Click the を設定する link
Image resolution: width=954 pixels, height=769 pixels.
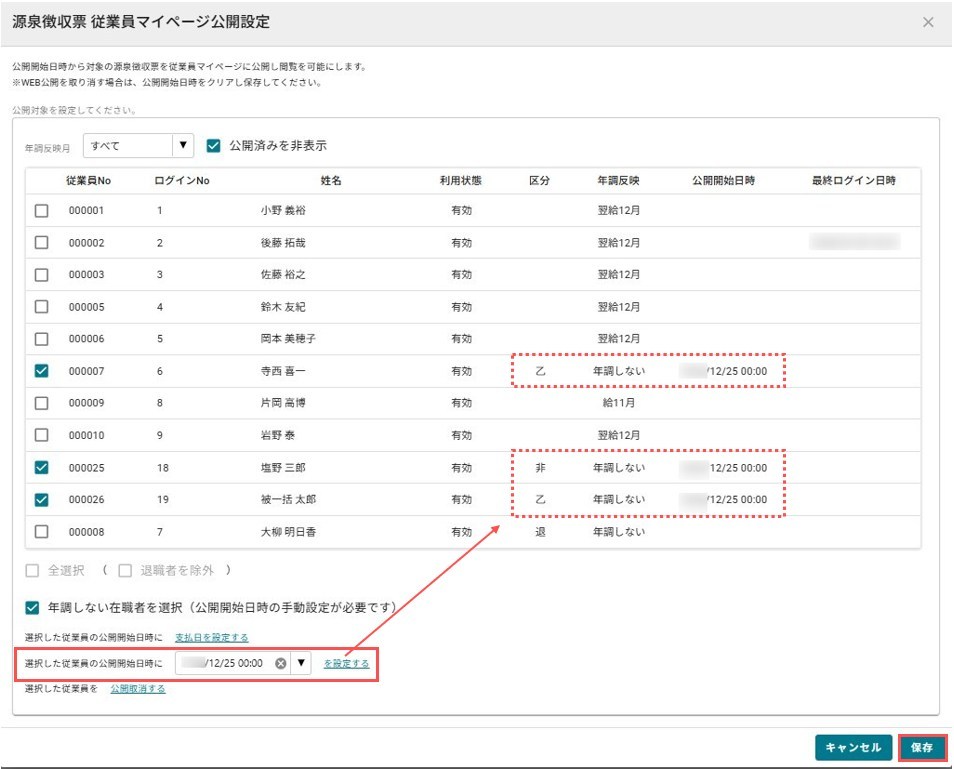346,663
